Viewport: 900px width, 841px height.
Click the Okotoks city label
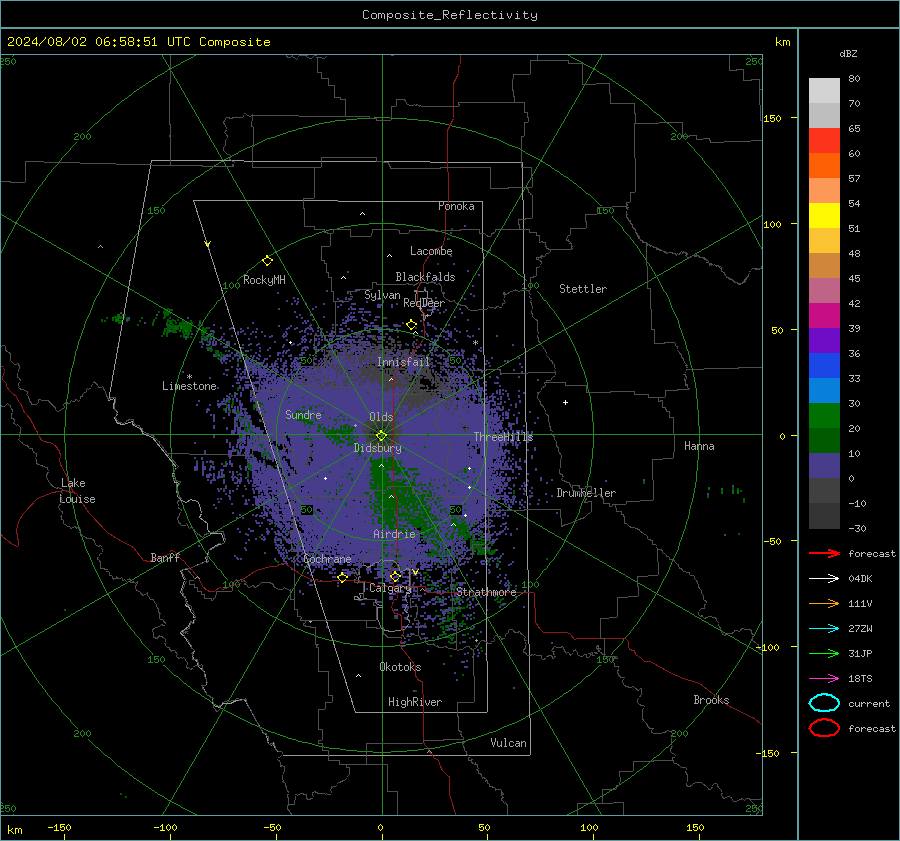coord(400,667)
